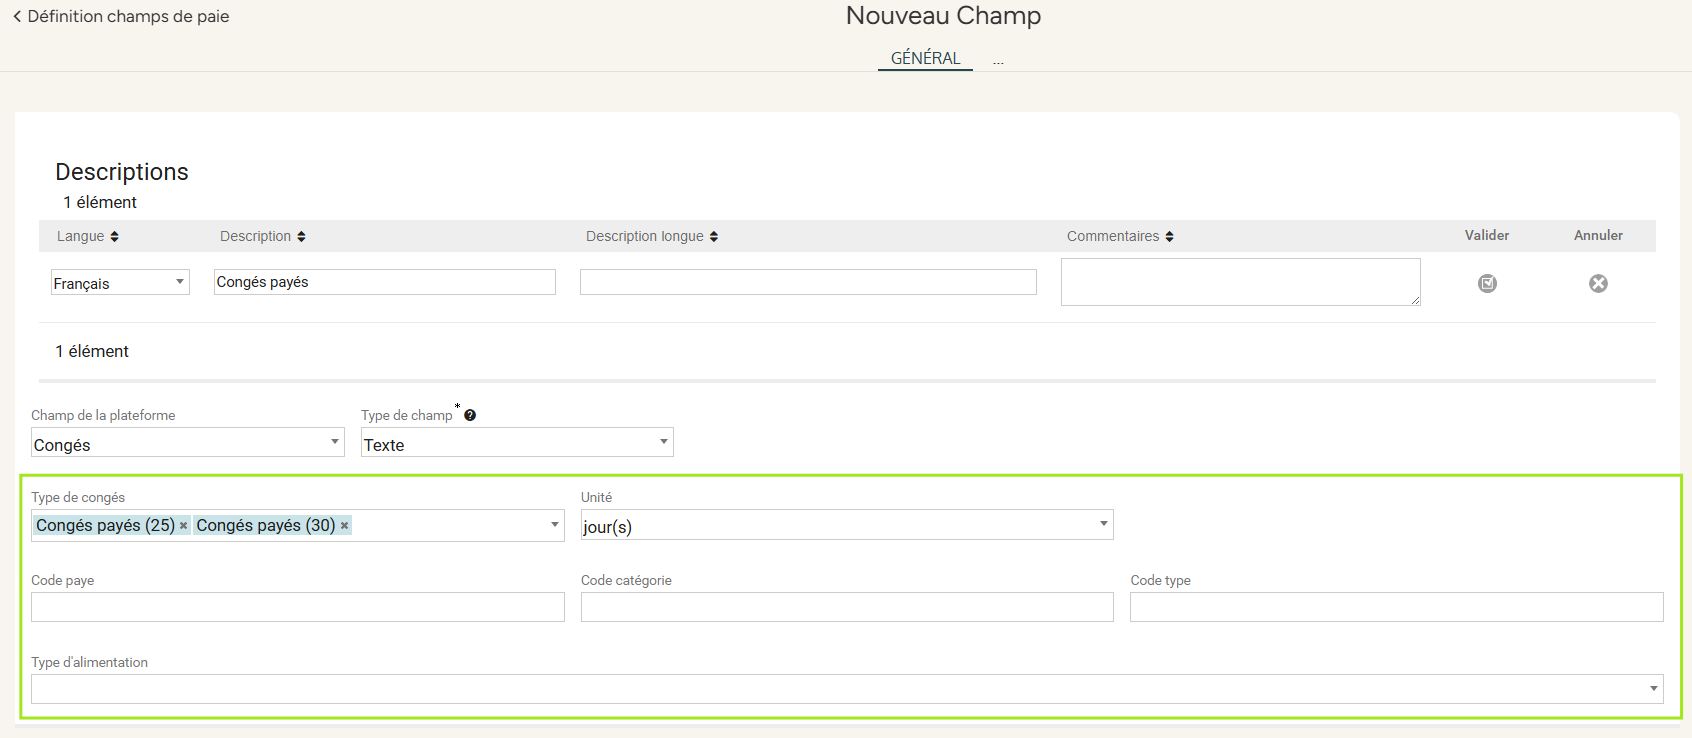Click the Annuler cancel icon in the row

point(1598,284)
